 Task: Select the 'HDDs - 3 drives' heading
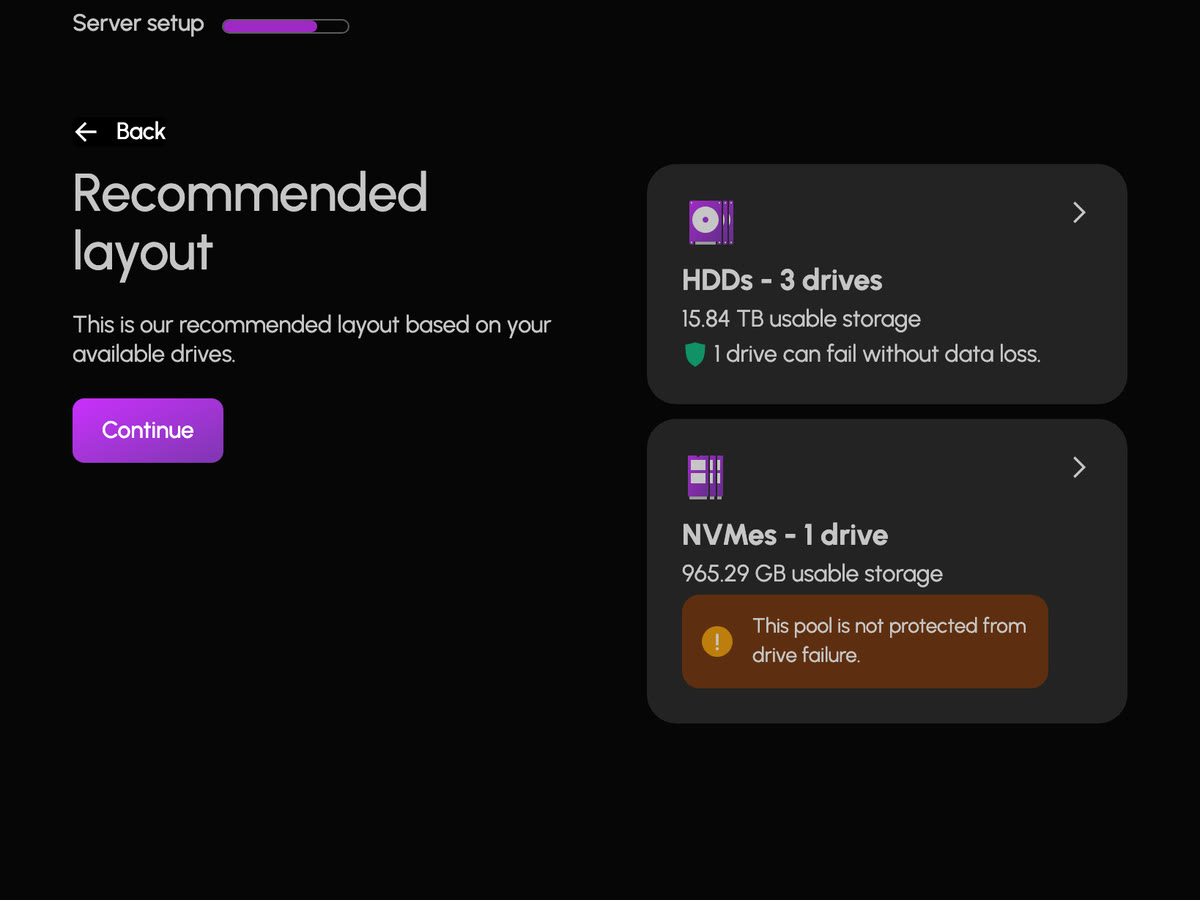(782, 280)
